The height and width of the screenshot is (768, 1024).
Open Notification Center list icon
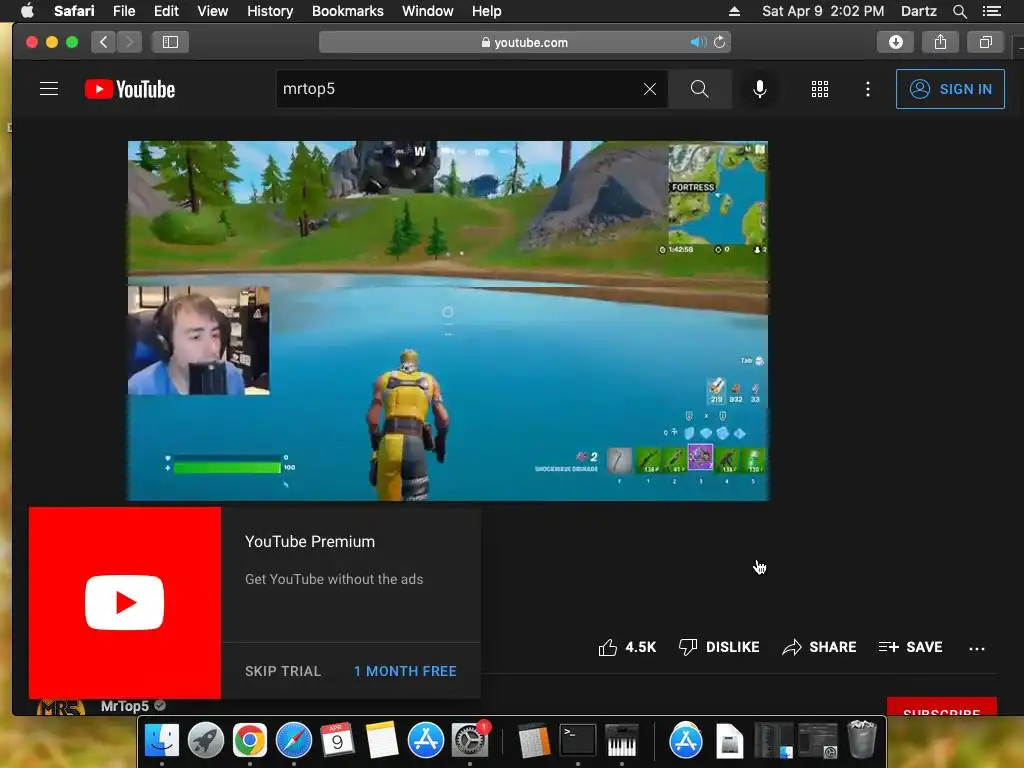[x=991, y=11]
